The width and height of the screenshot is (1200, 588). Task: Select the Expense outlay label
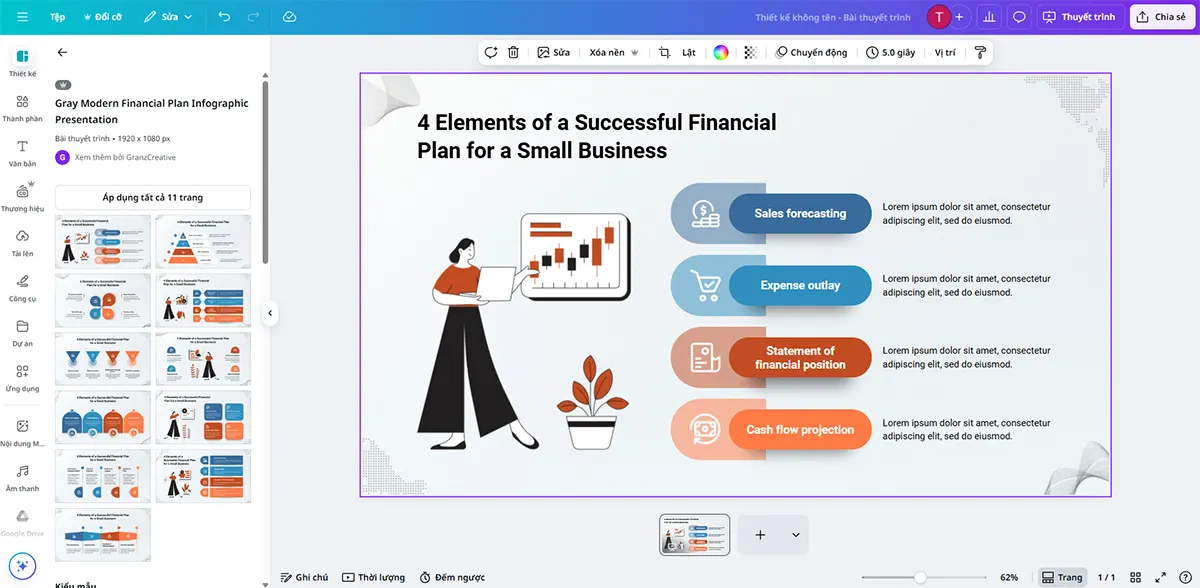click(800, 285)
